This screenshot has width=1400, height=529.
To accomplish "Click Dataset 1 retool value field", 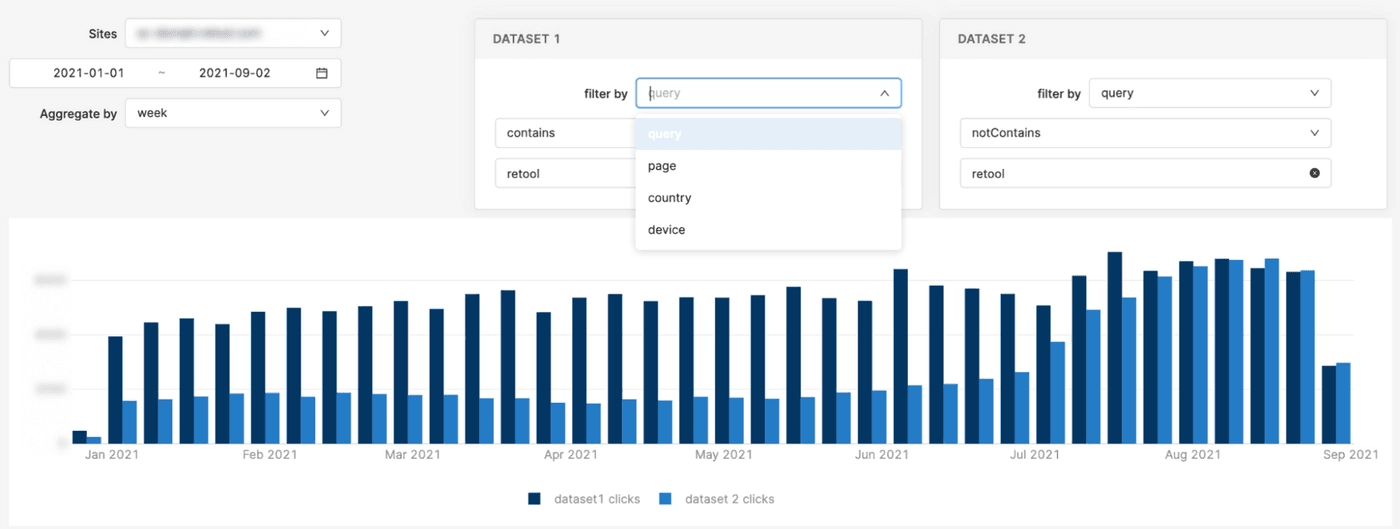I will coord(565,173).
